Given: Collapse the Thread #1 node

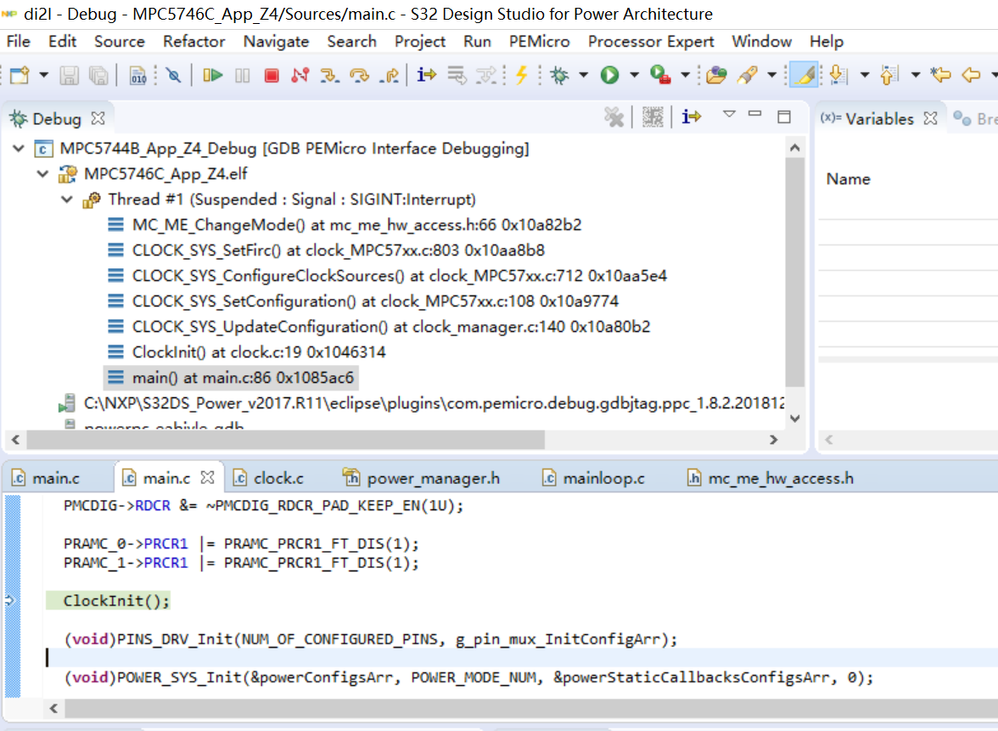Looking at the screenshot, I should point(67,199).
